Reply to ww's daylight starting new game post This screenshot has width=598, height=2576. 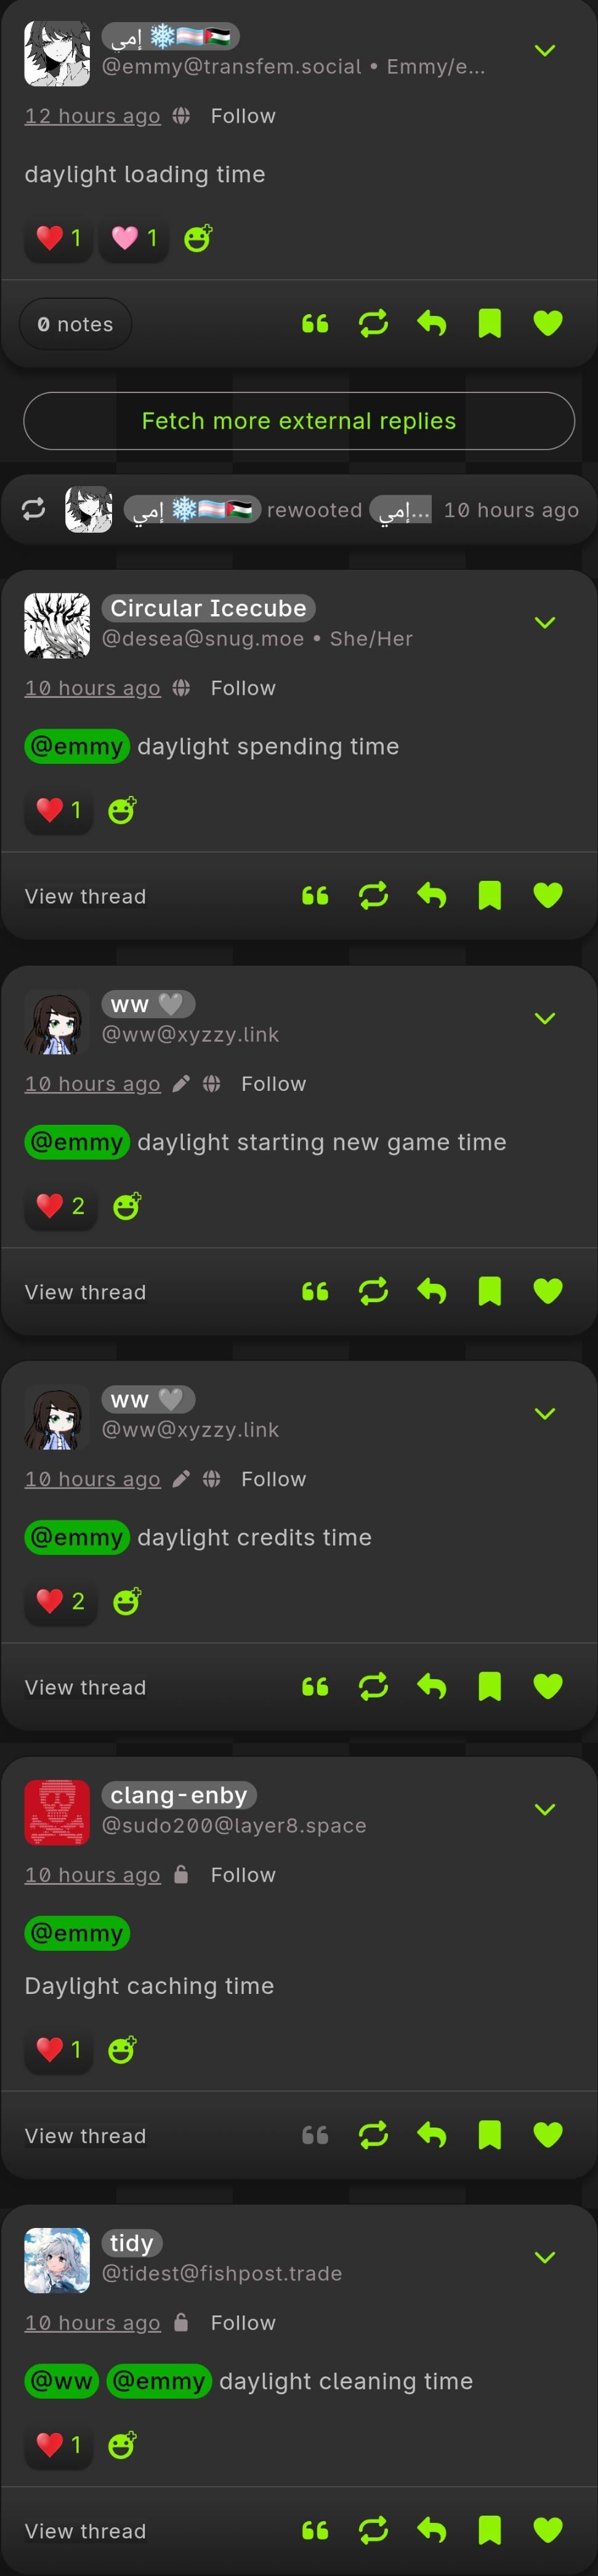[x=431, y=1291]
